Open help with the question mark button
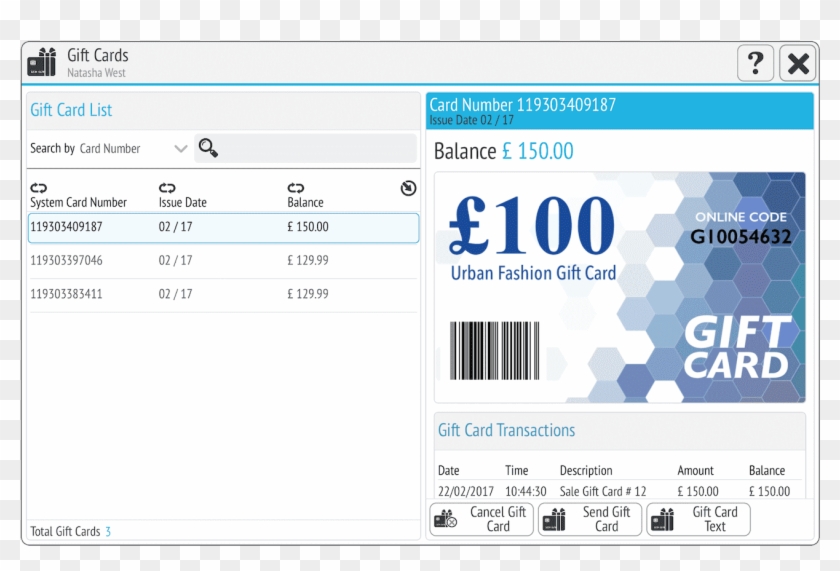Viewport: 840px width, 571px height. pyautogui.click(x=755, y=63)
